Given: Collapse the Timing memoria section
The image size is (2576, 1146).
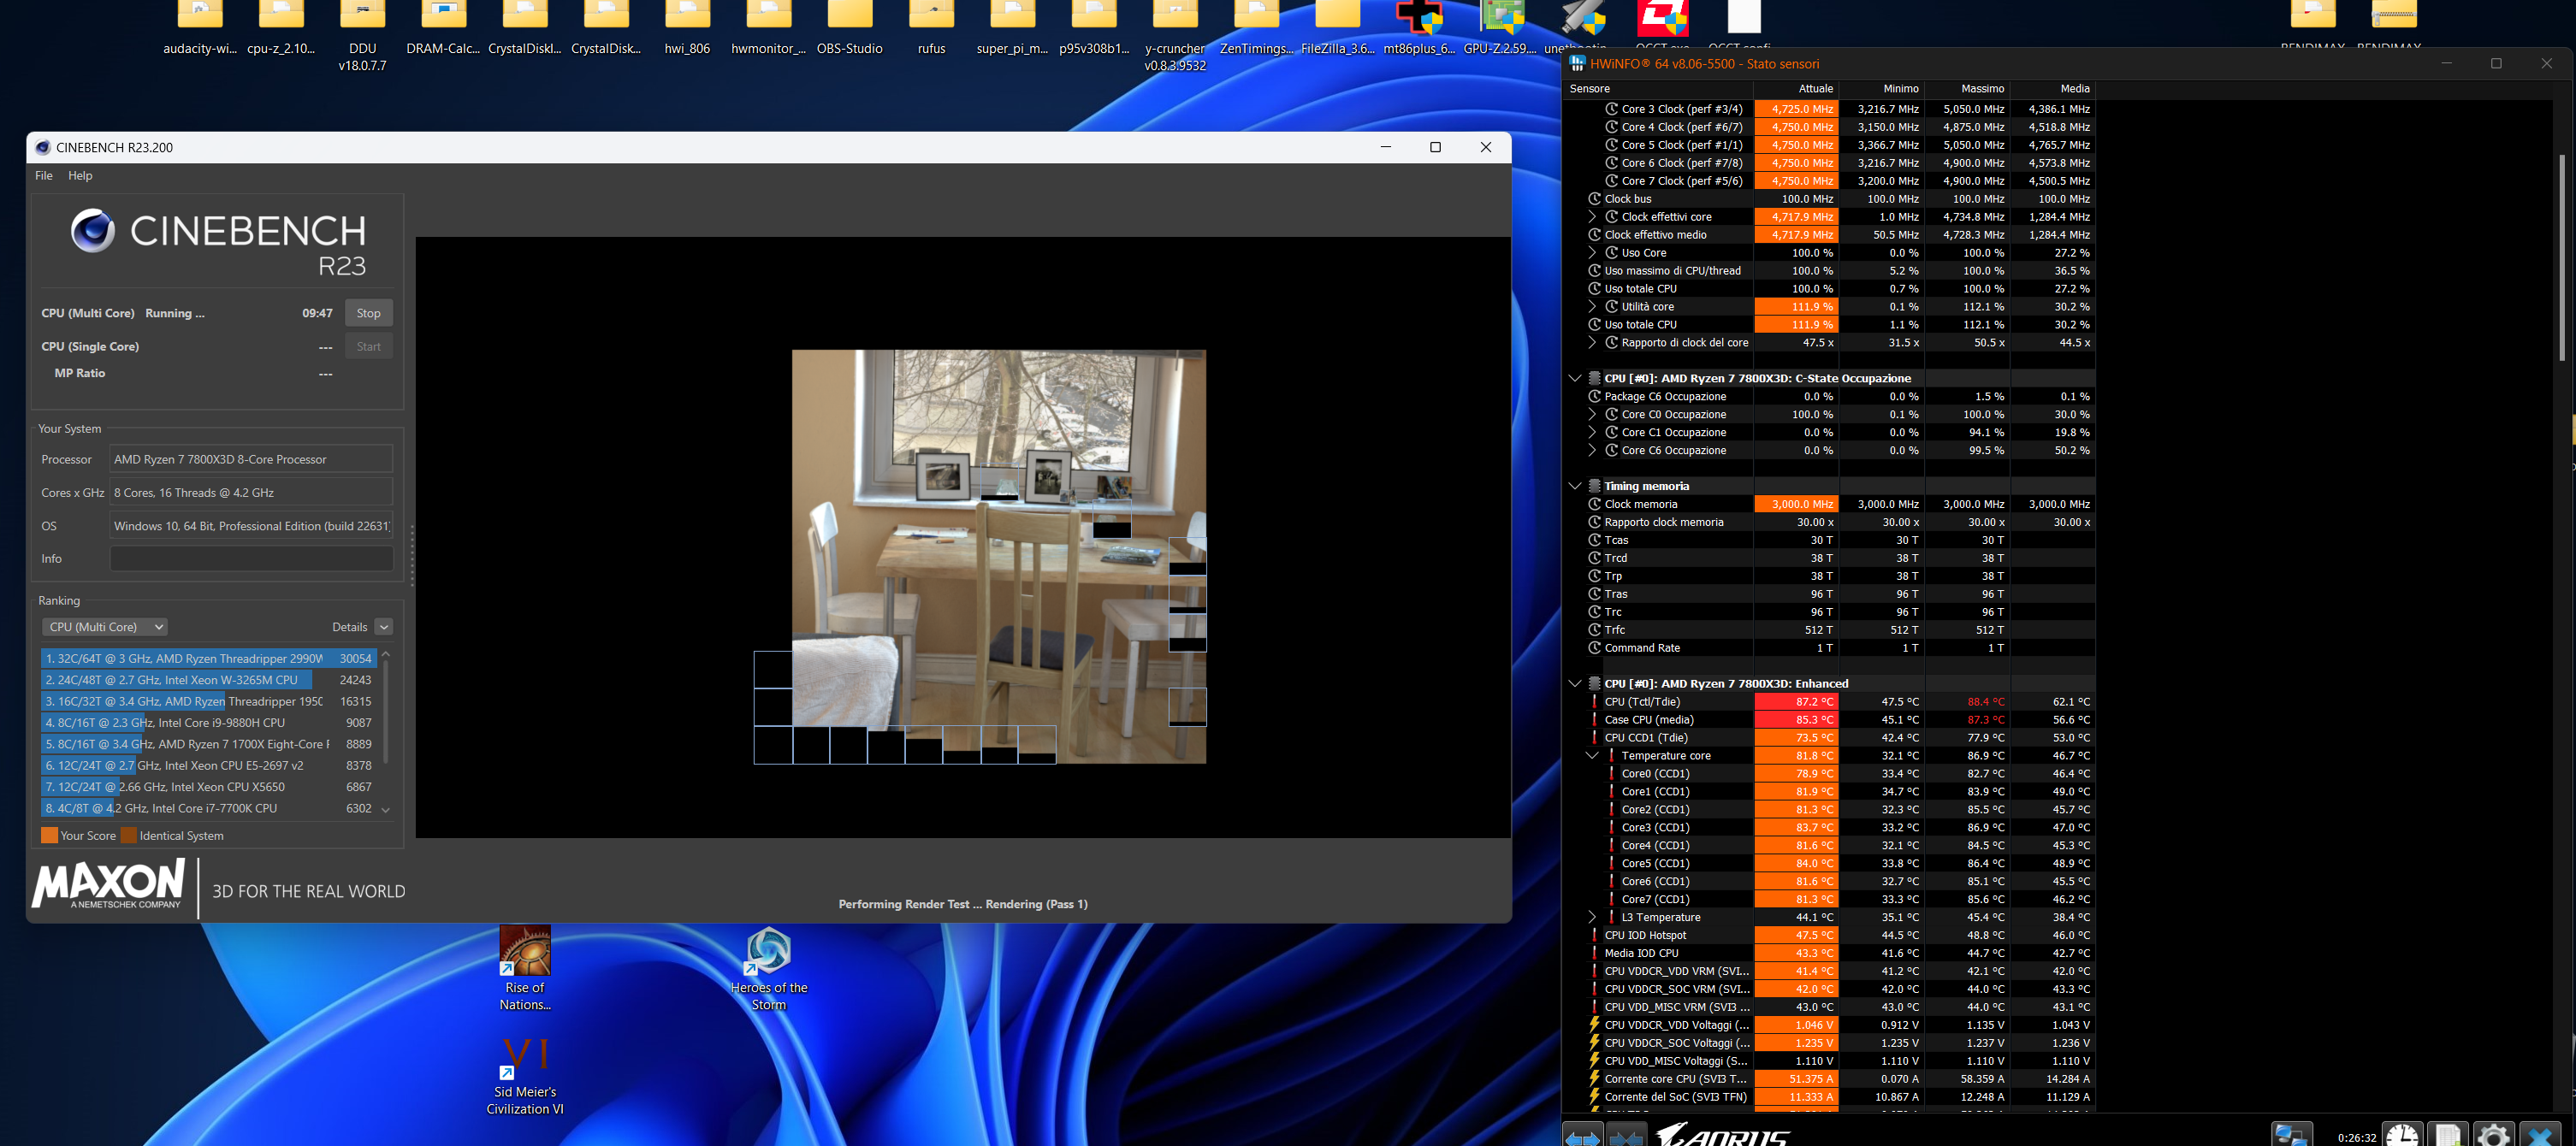Looking at the screenshot, I should (1575, 486).
